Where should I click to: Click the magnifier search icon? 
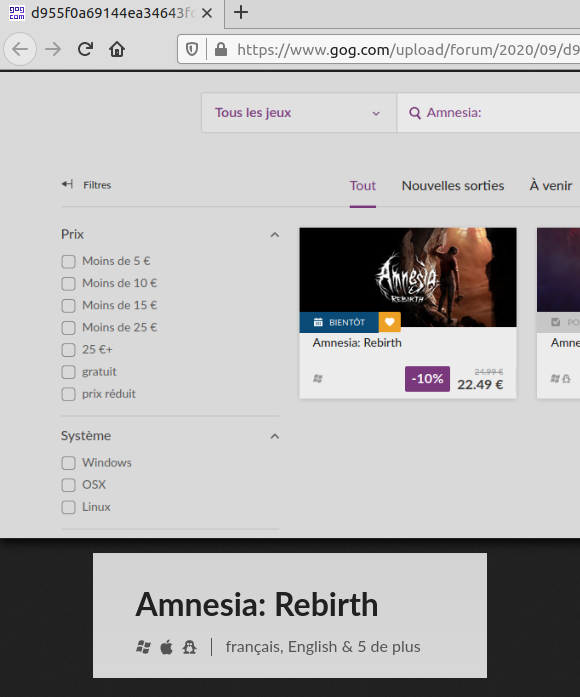pyautogui.click(x=415, y=113)
